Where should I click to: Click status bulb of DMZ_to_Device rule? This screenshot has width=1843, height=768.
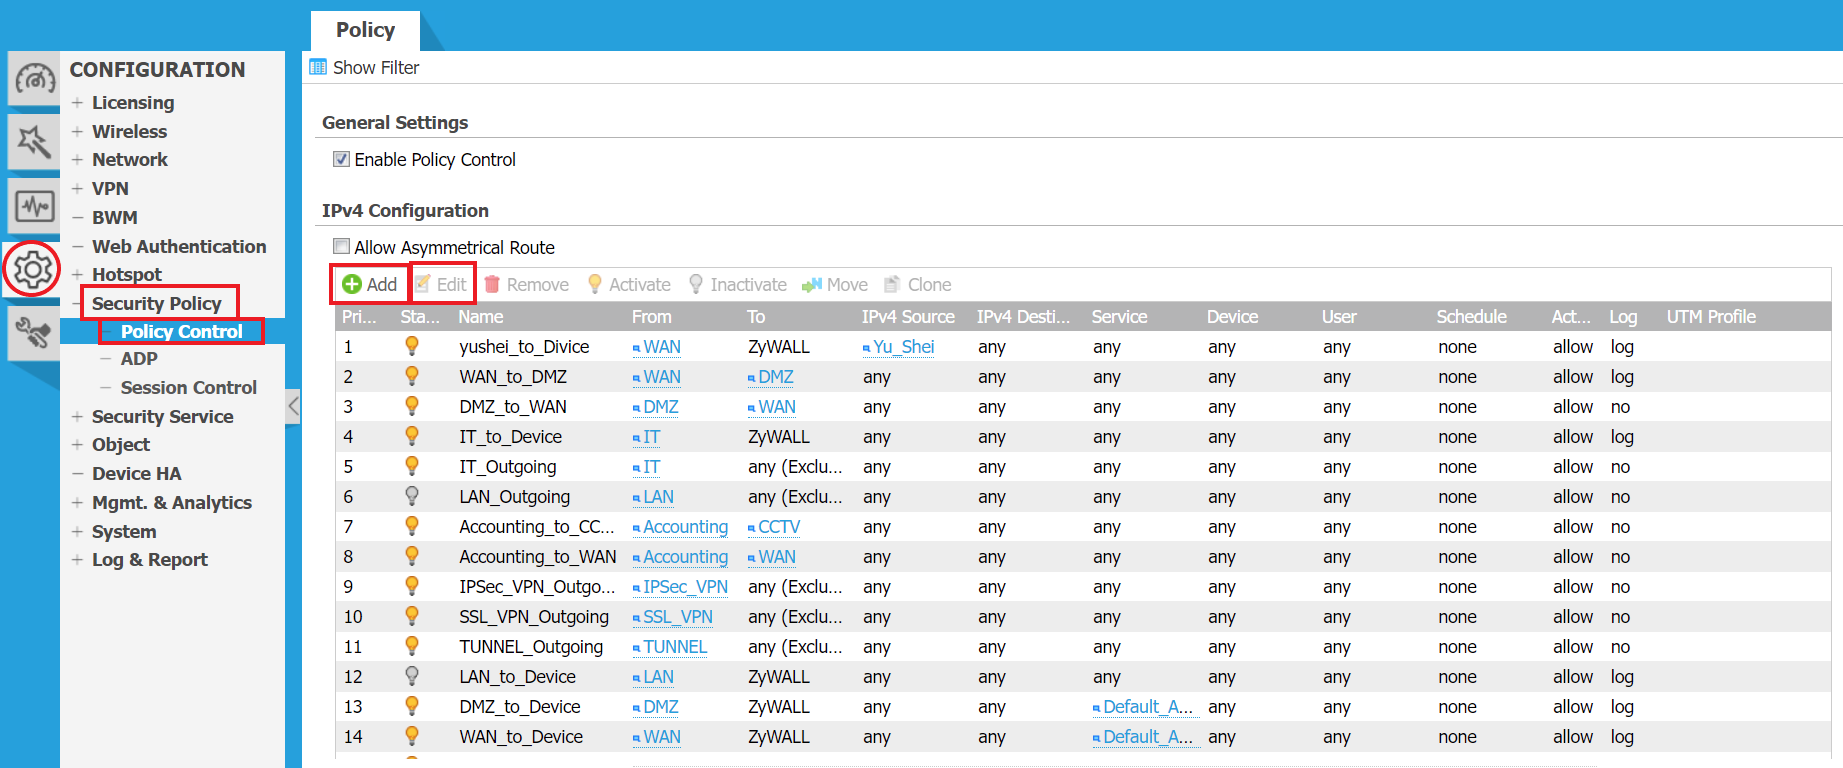point(411,706)
